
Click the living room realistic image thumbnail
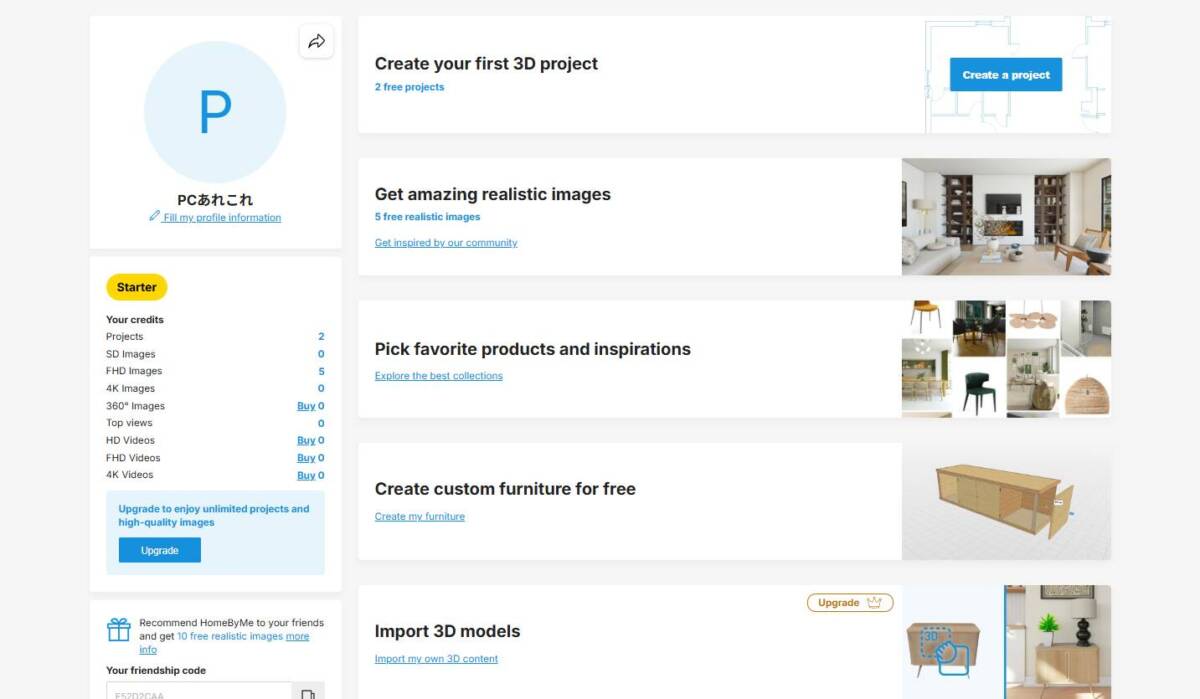[x=1006, y=217]
